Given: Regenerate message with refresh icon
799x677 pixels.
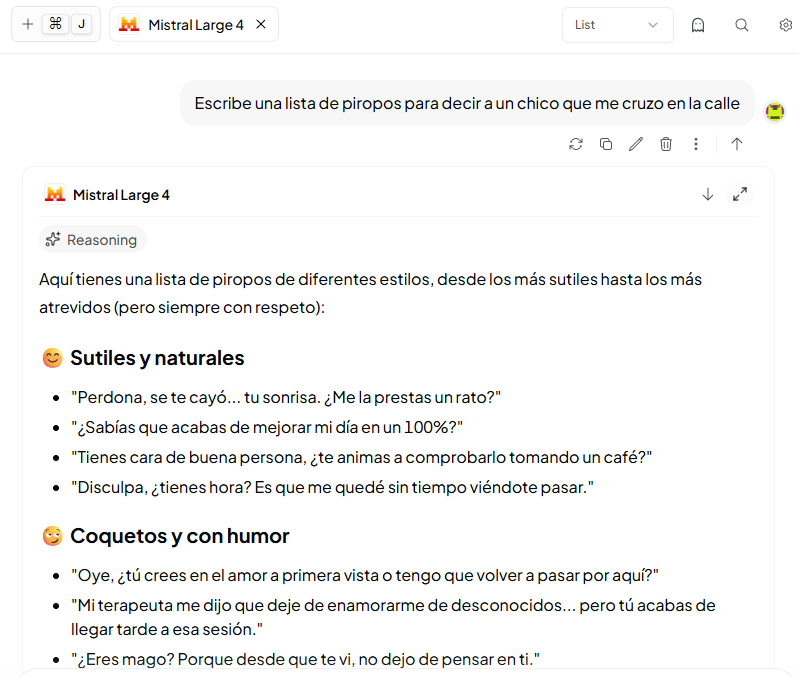Looking at the screenshot, I should (x=576, y=144).
